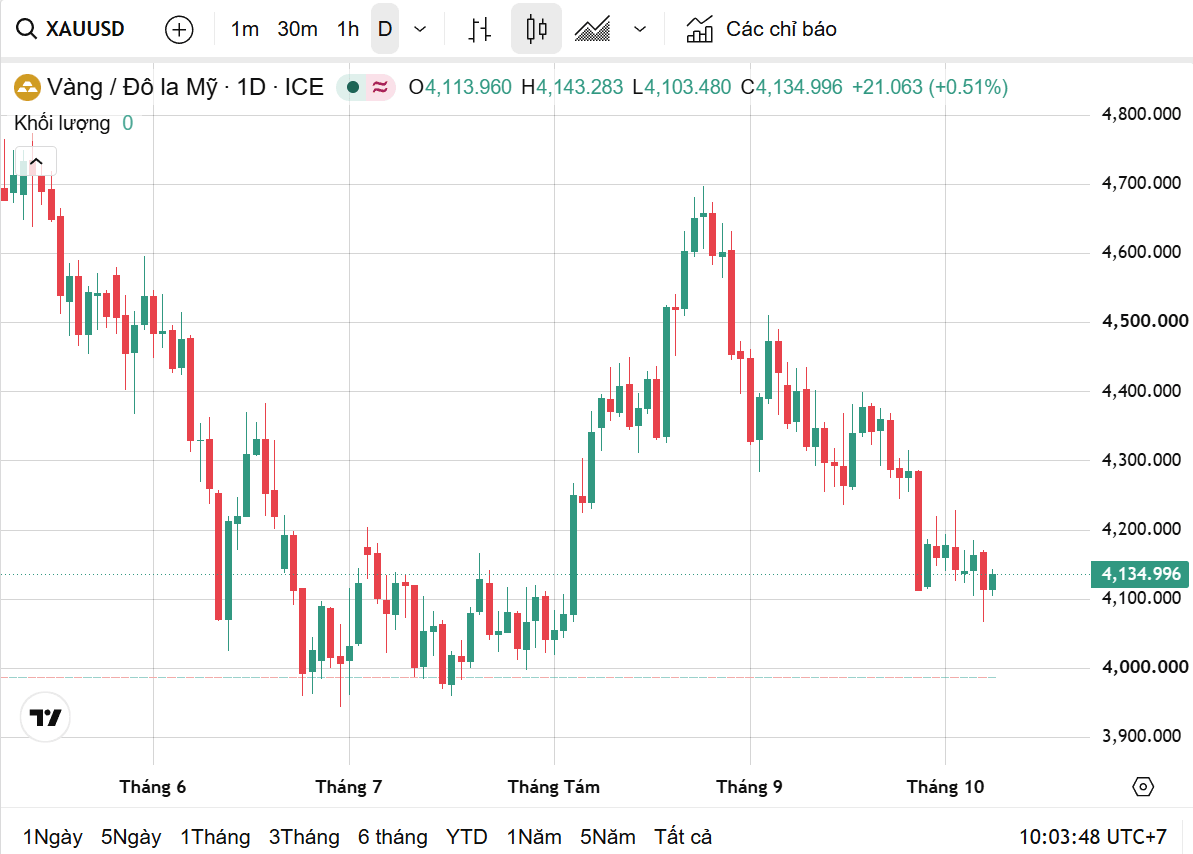Open chart settings hexagon icon

pos(1143,786)
